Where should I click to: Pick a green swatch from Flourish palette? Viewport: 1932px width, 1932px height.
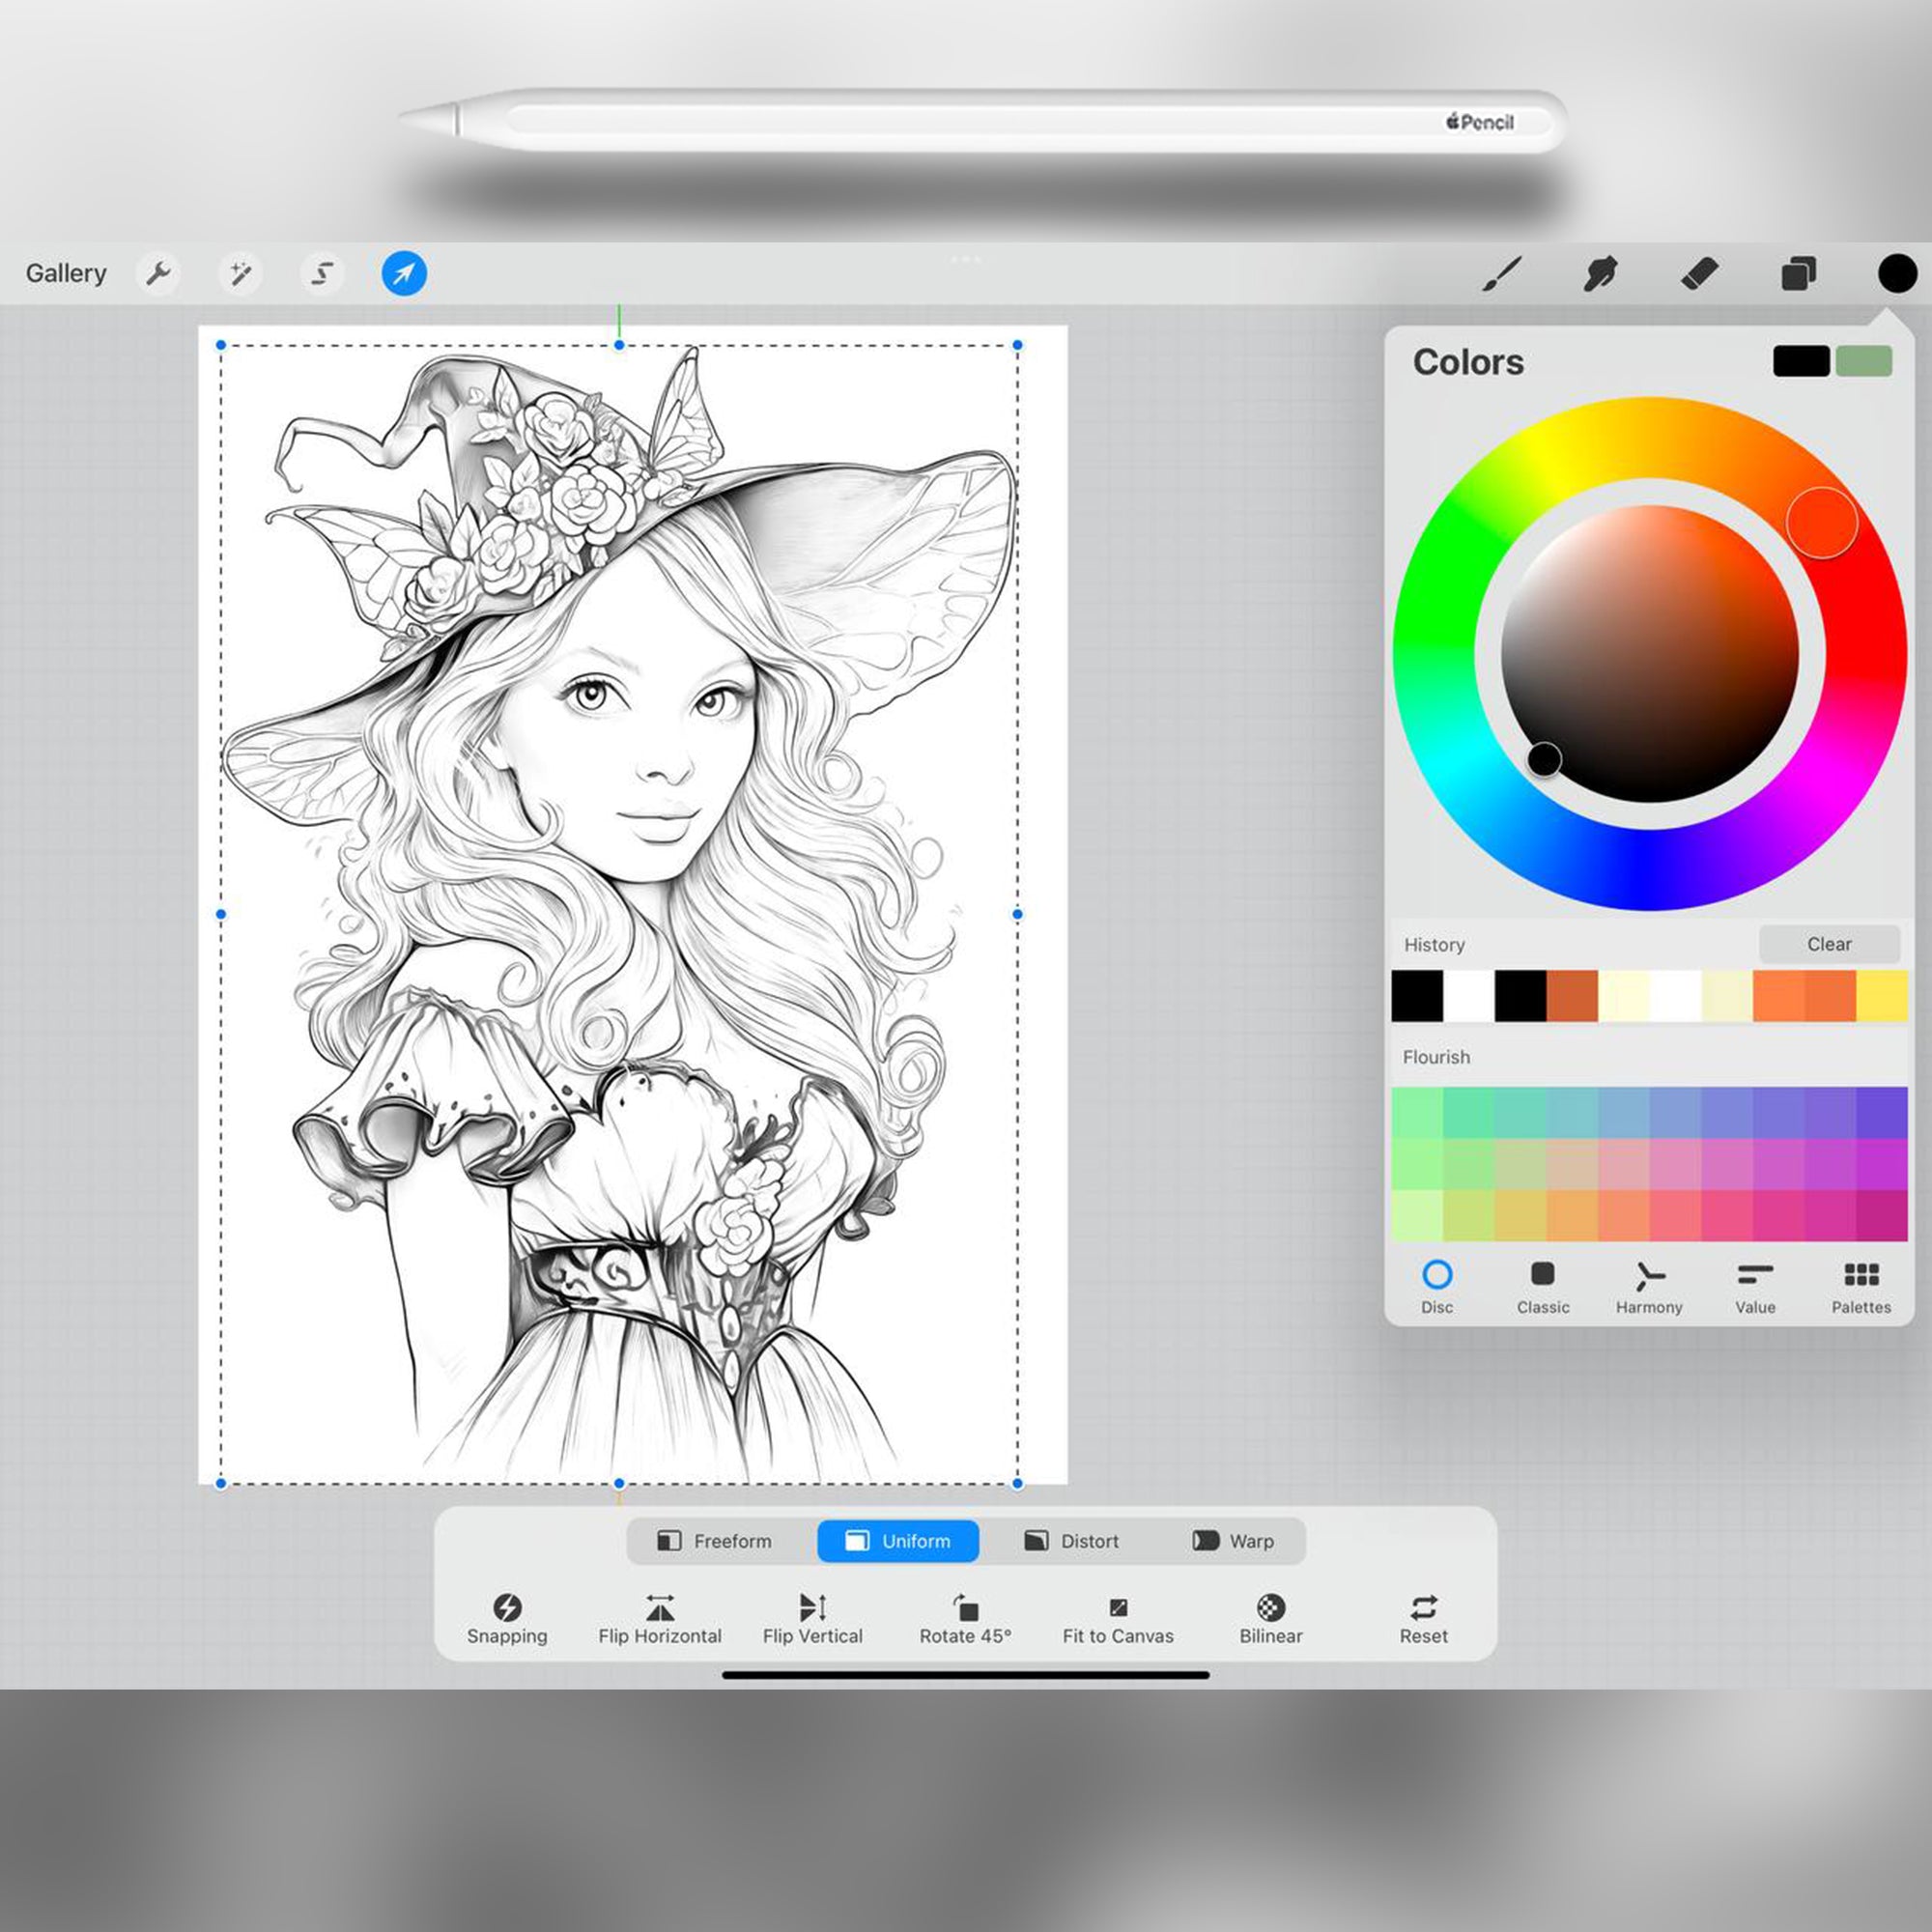tap(1419, 1110)
